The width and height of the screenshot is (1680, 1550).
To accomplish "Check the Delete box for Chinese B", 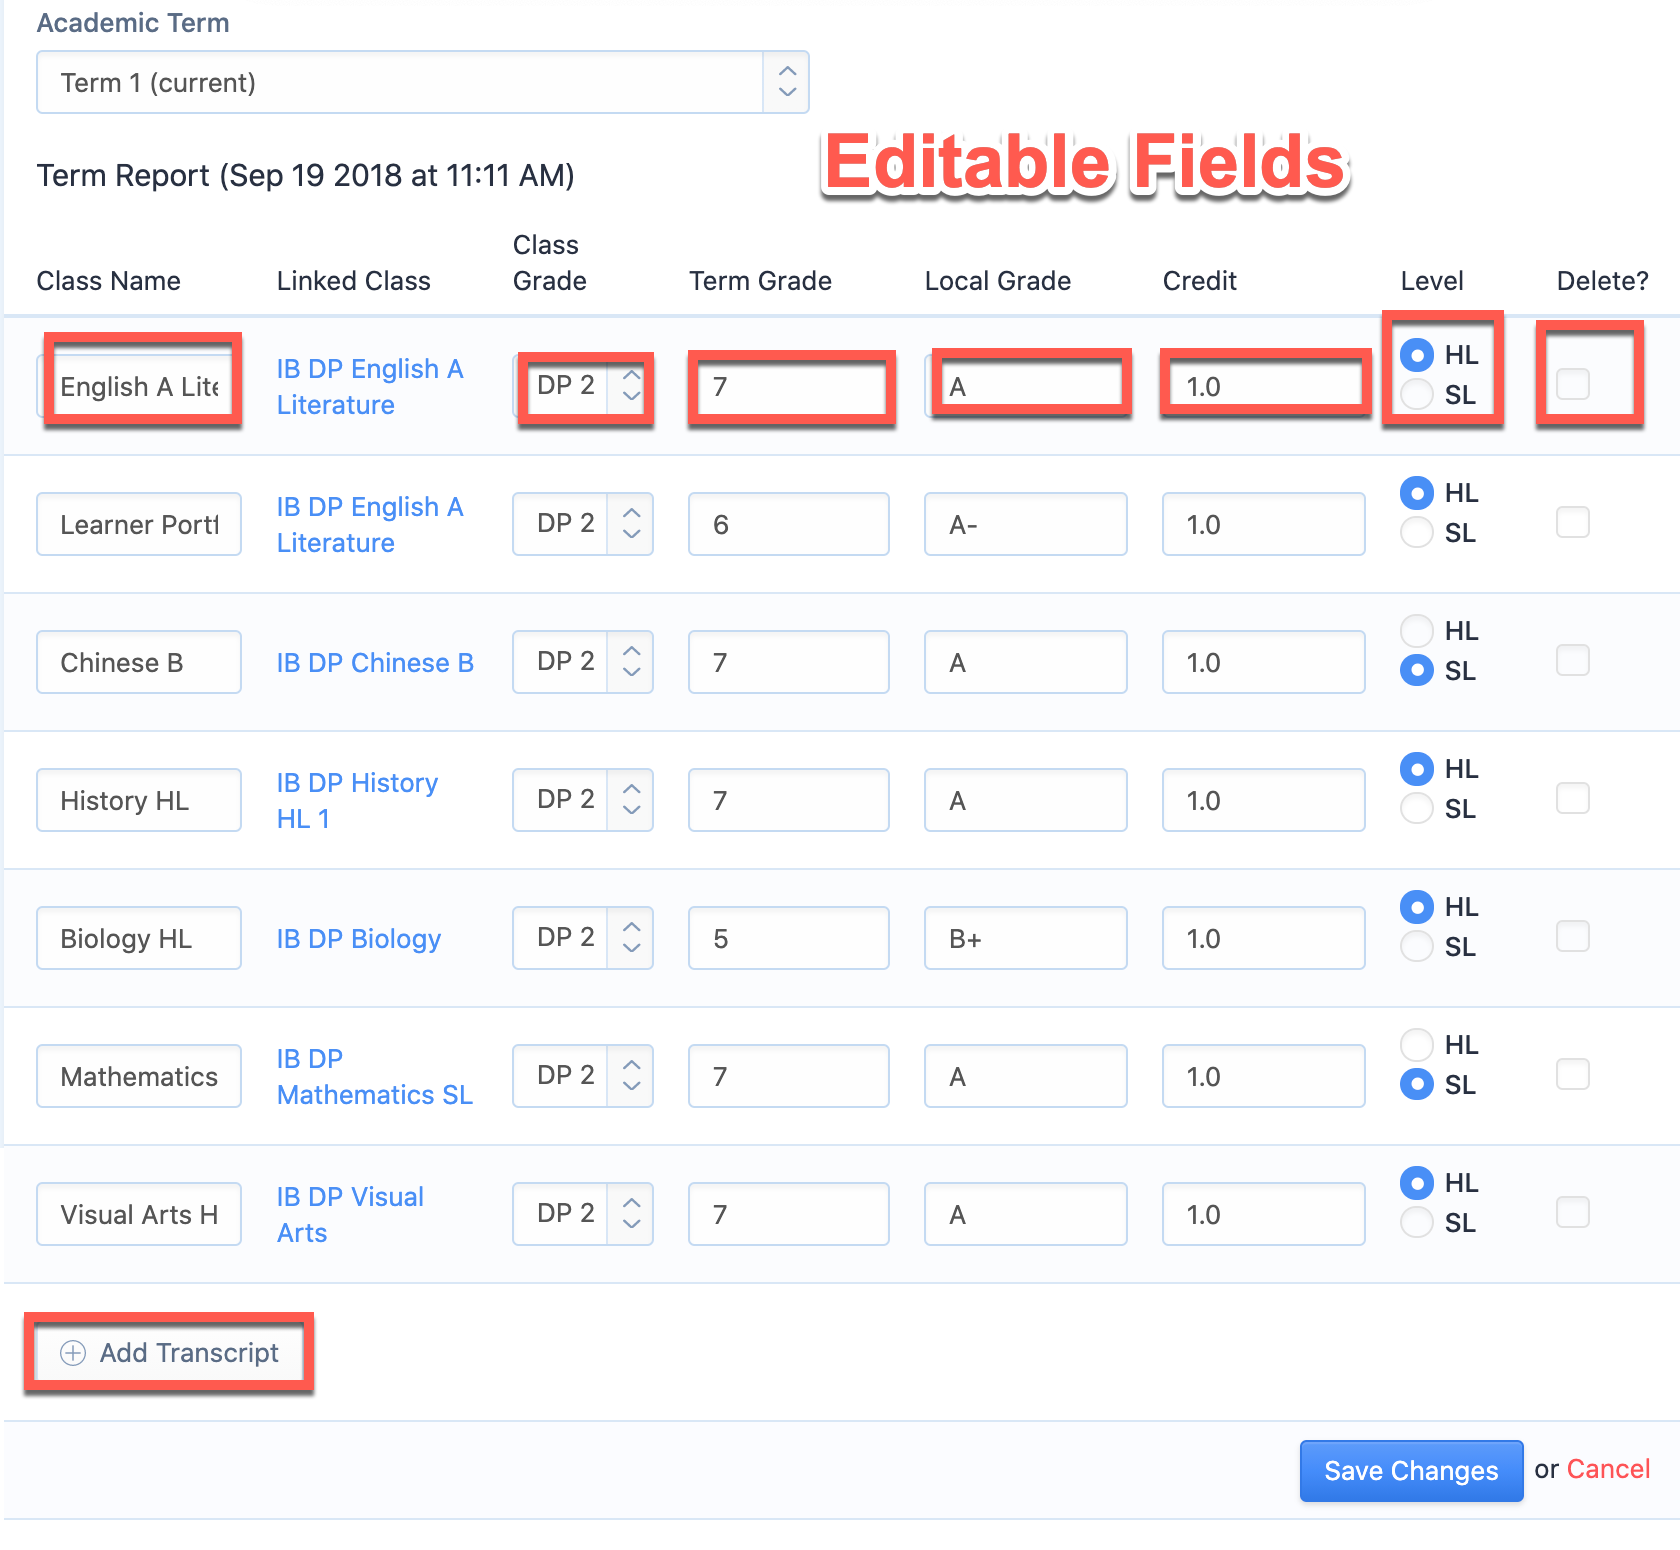I will pyautogui.click(x=1573, y=660).
